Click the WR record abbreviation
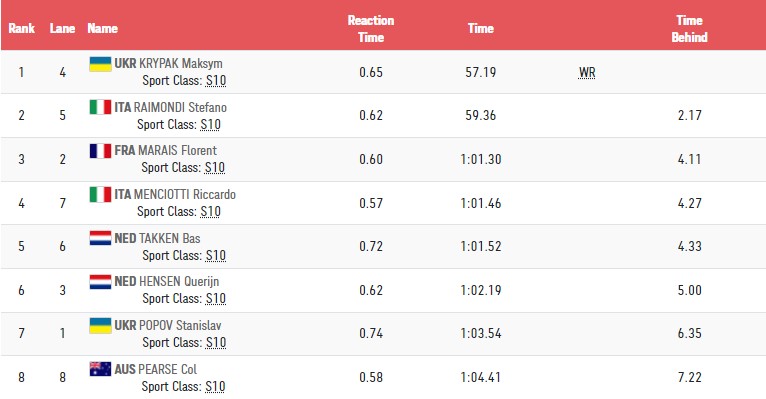 tap(587, 73)
